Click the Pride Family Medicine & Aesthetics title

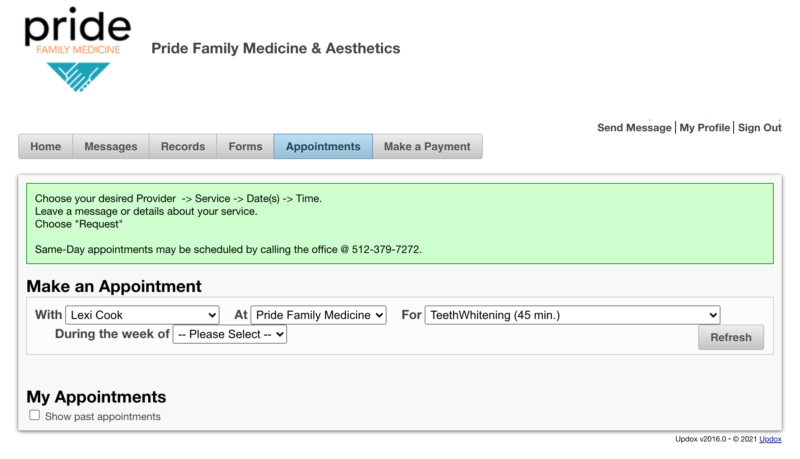[276, 48]
